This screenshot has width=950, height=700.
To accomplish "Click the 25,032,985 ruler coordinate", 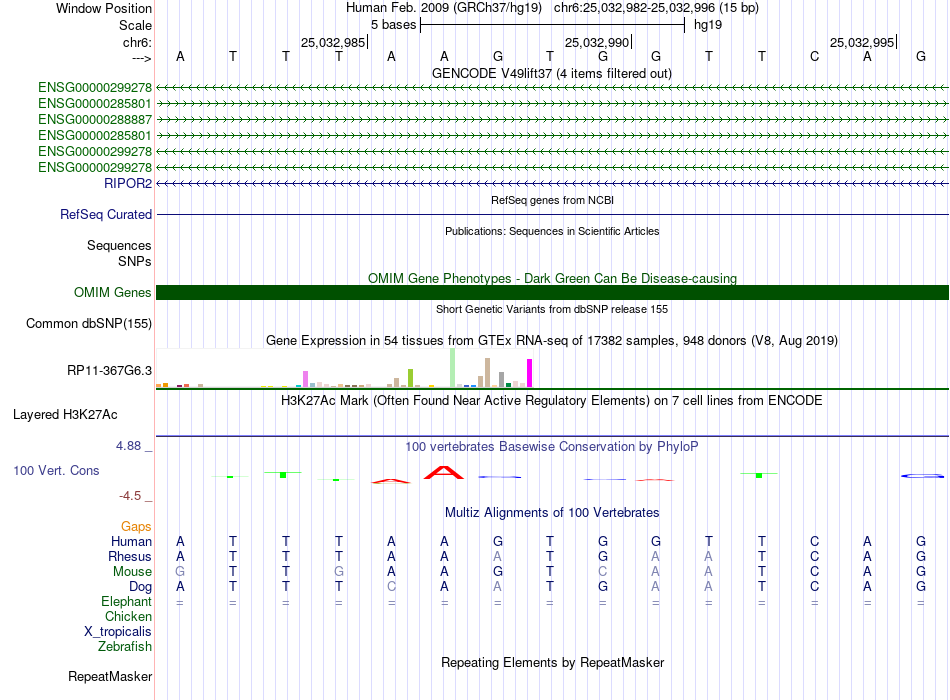I will [x=333, y=42].
